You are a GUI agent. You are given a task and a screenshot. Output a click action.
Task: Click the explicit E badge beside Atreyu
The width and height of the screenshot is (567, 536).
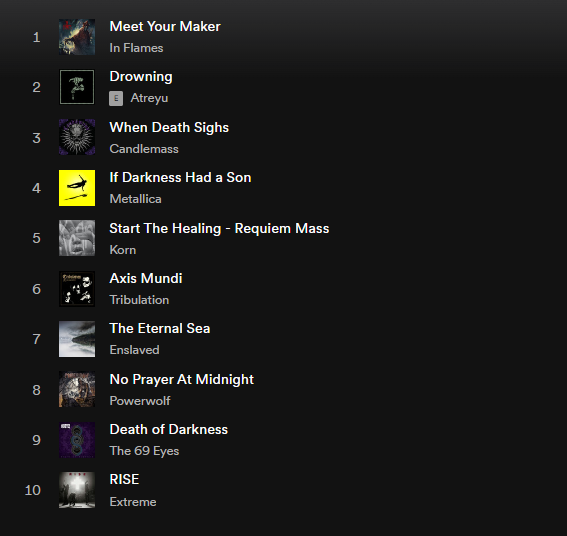(116, 98)
